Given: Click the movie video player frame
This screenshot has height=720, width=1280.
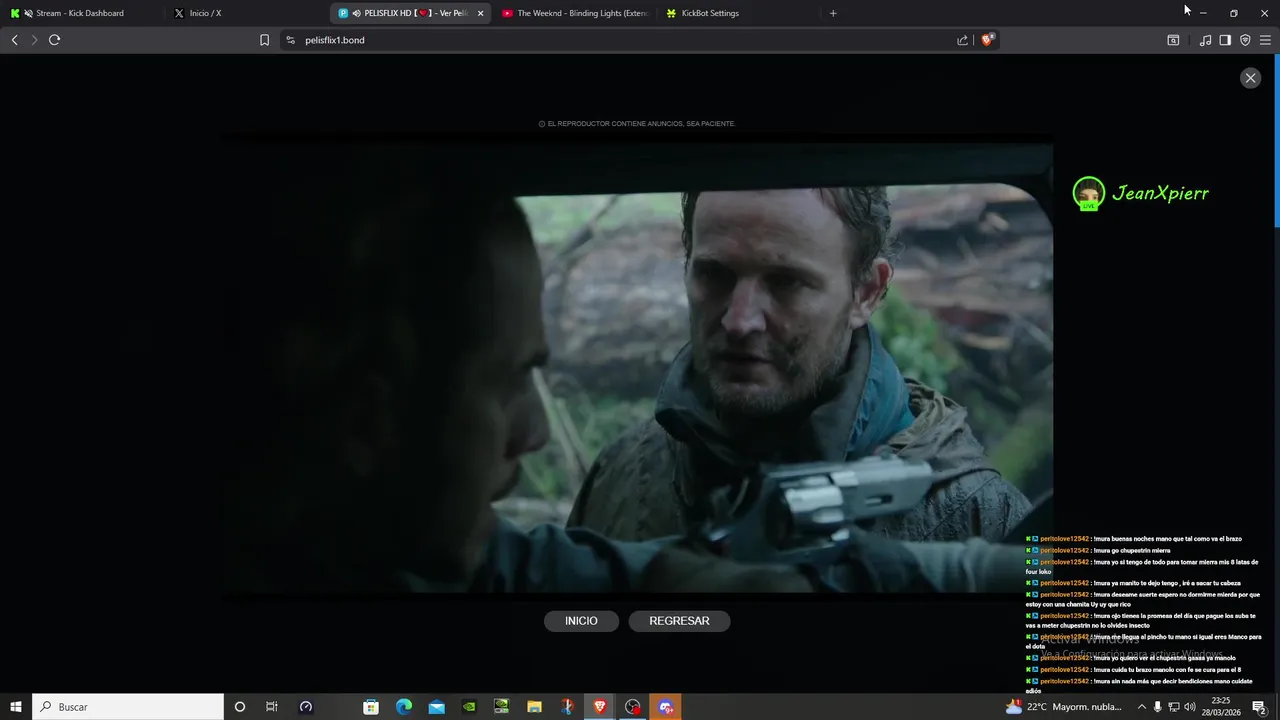Looking at the screenshot, I should [637, 368].
